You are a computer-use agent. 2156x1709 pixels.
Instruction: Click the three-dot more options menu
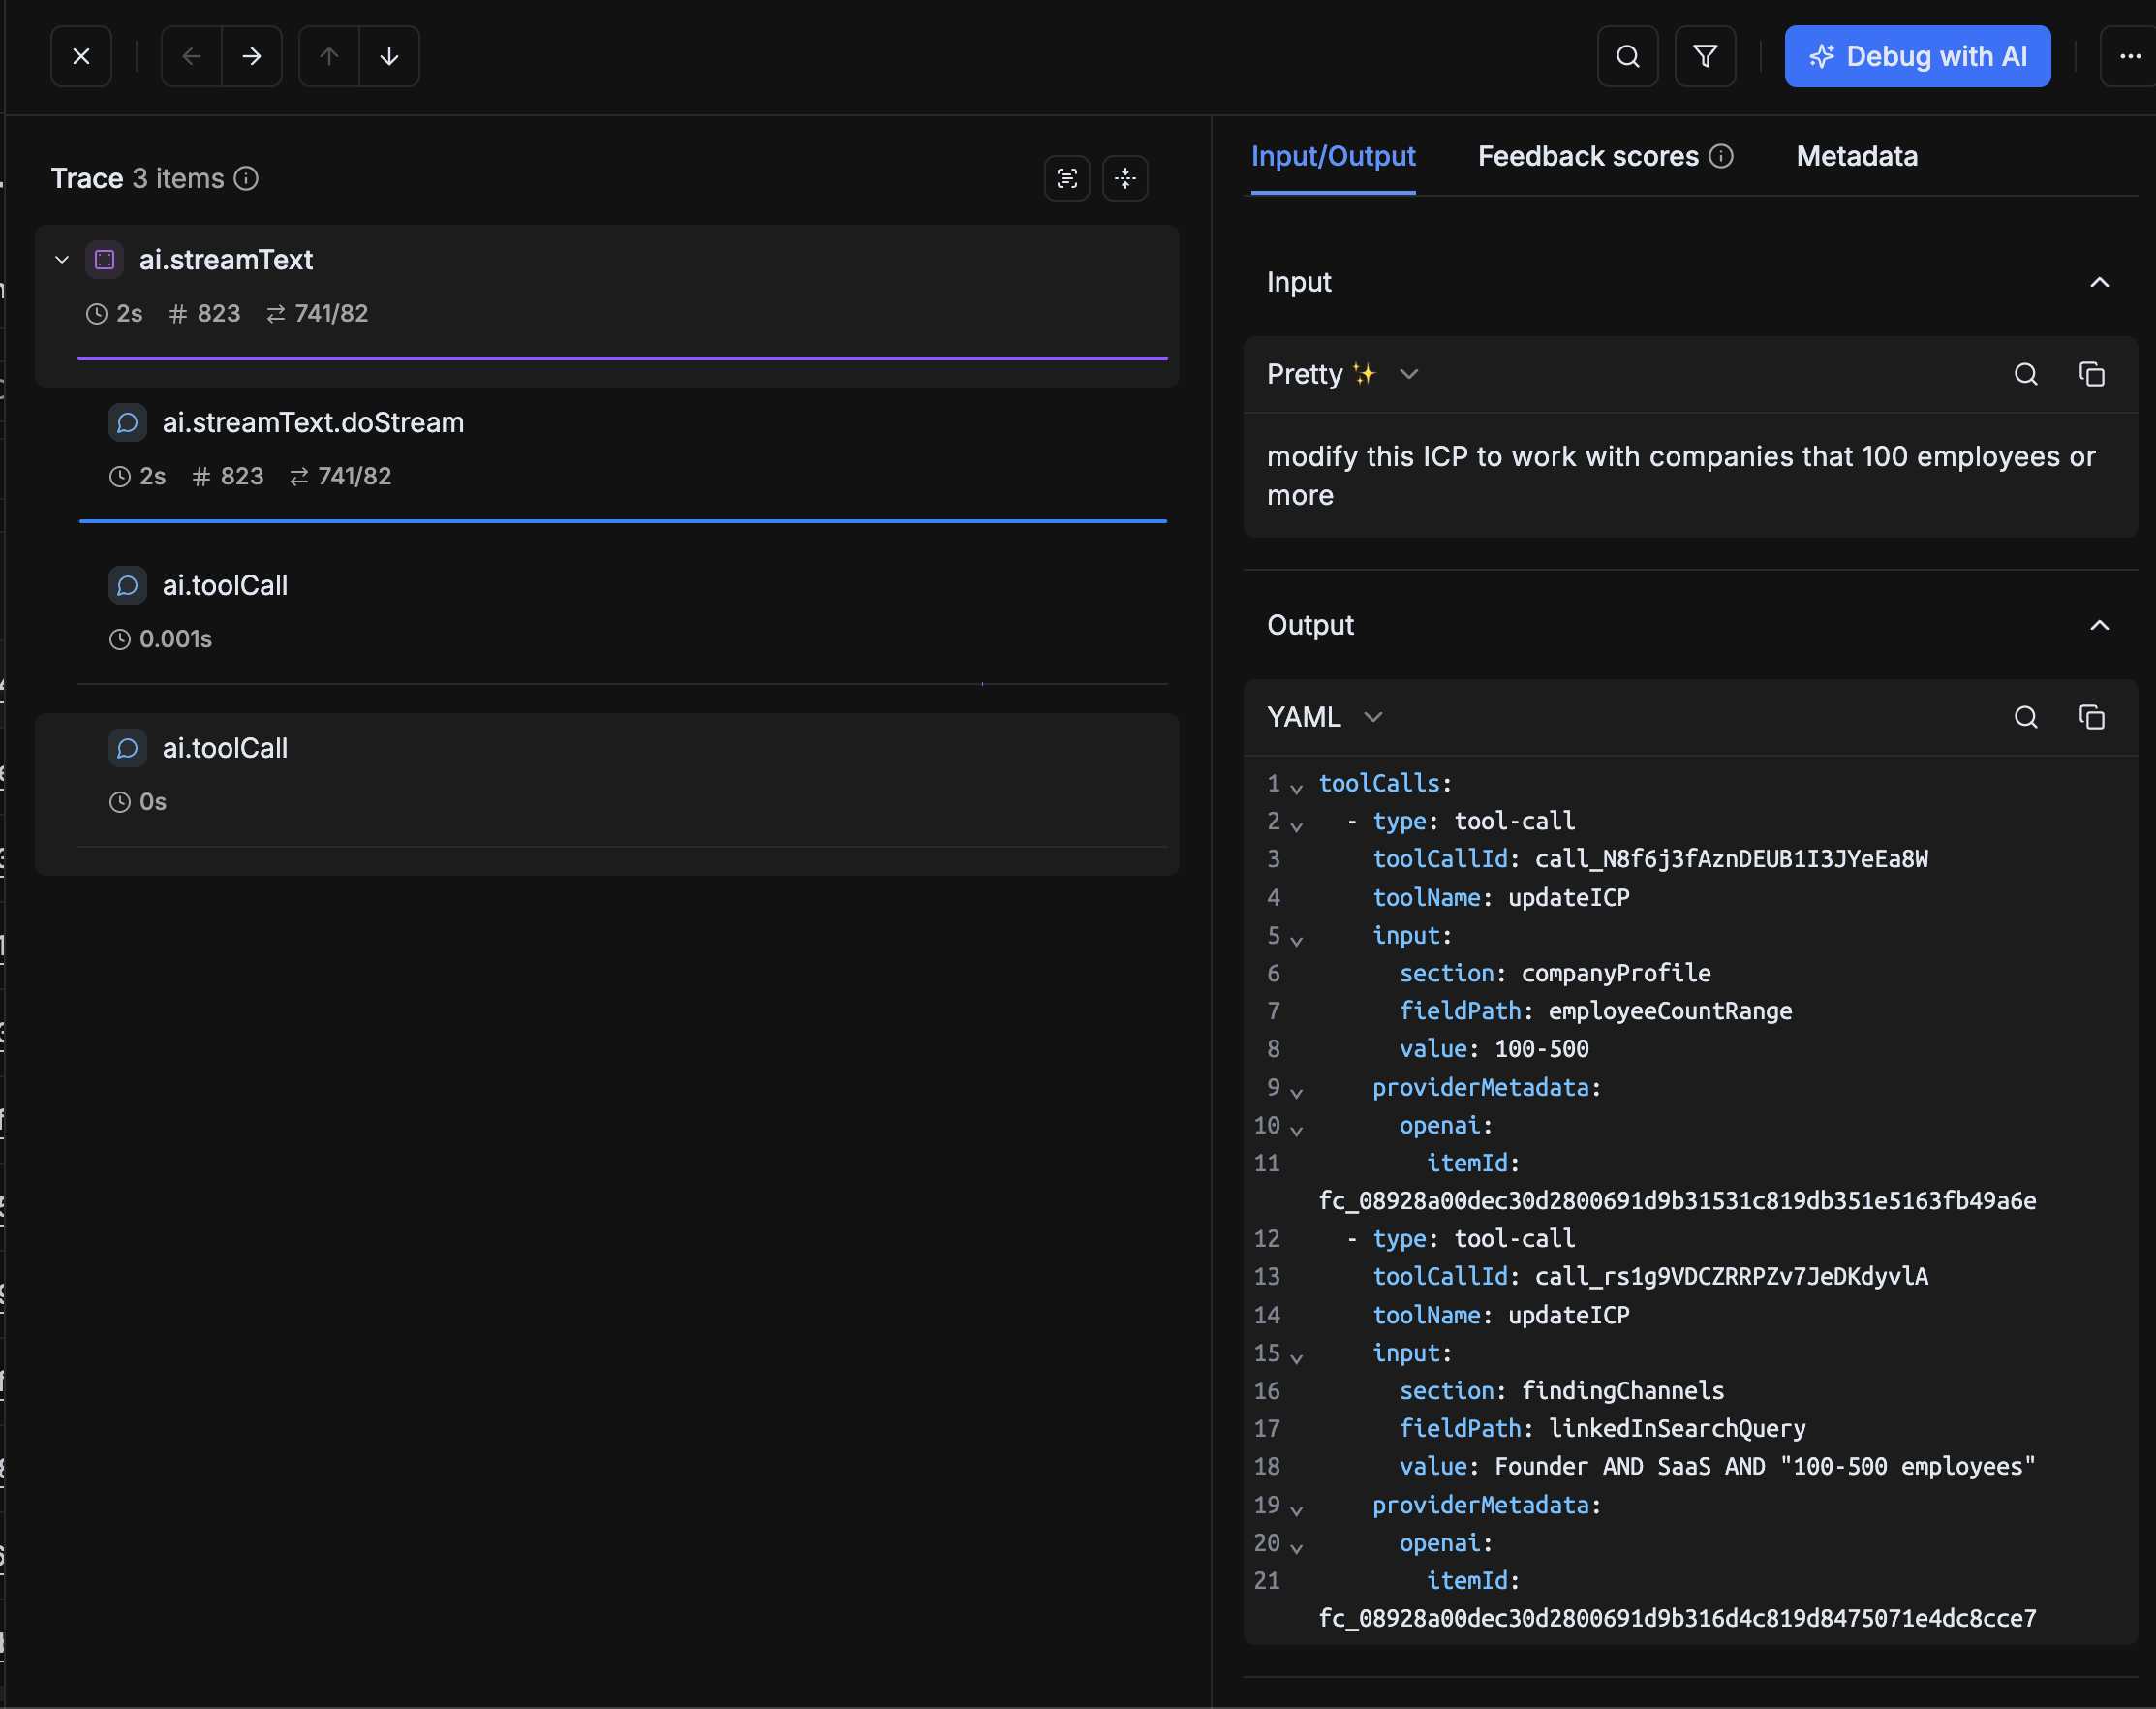pos(2129,56)
